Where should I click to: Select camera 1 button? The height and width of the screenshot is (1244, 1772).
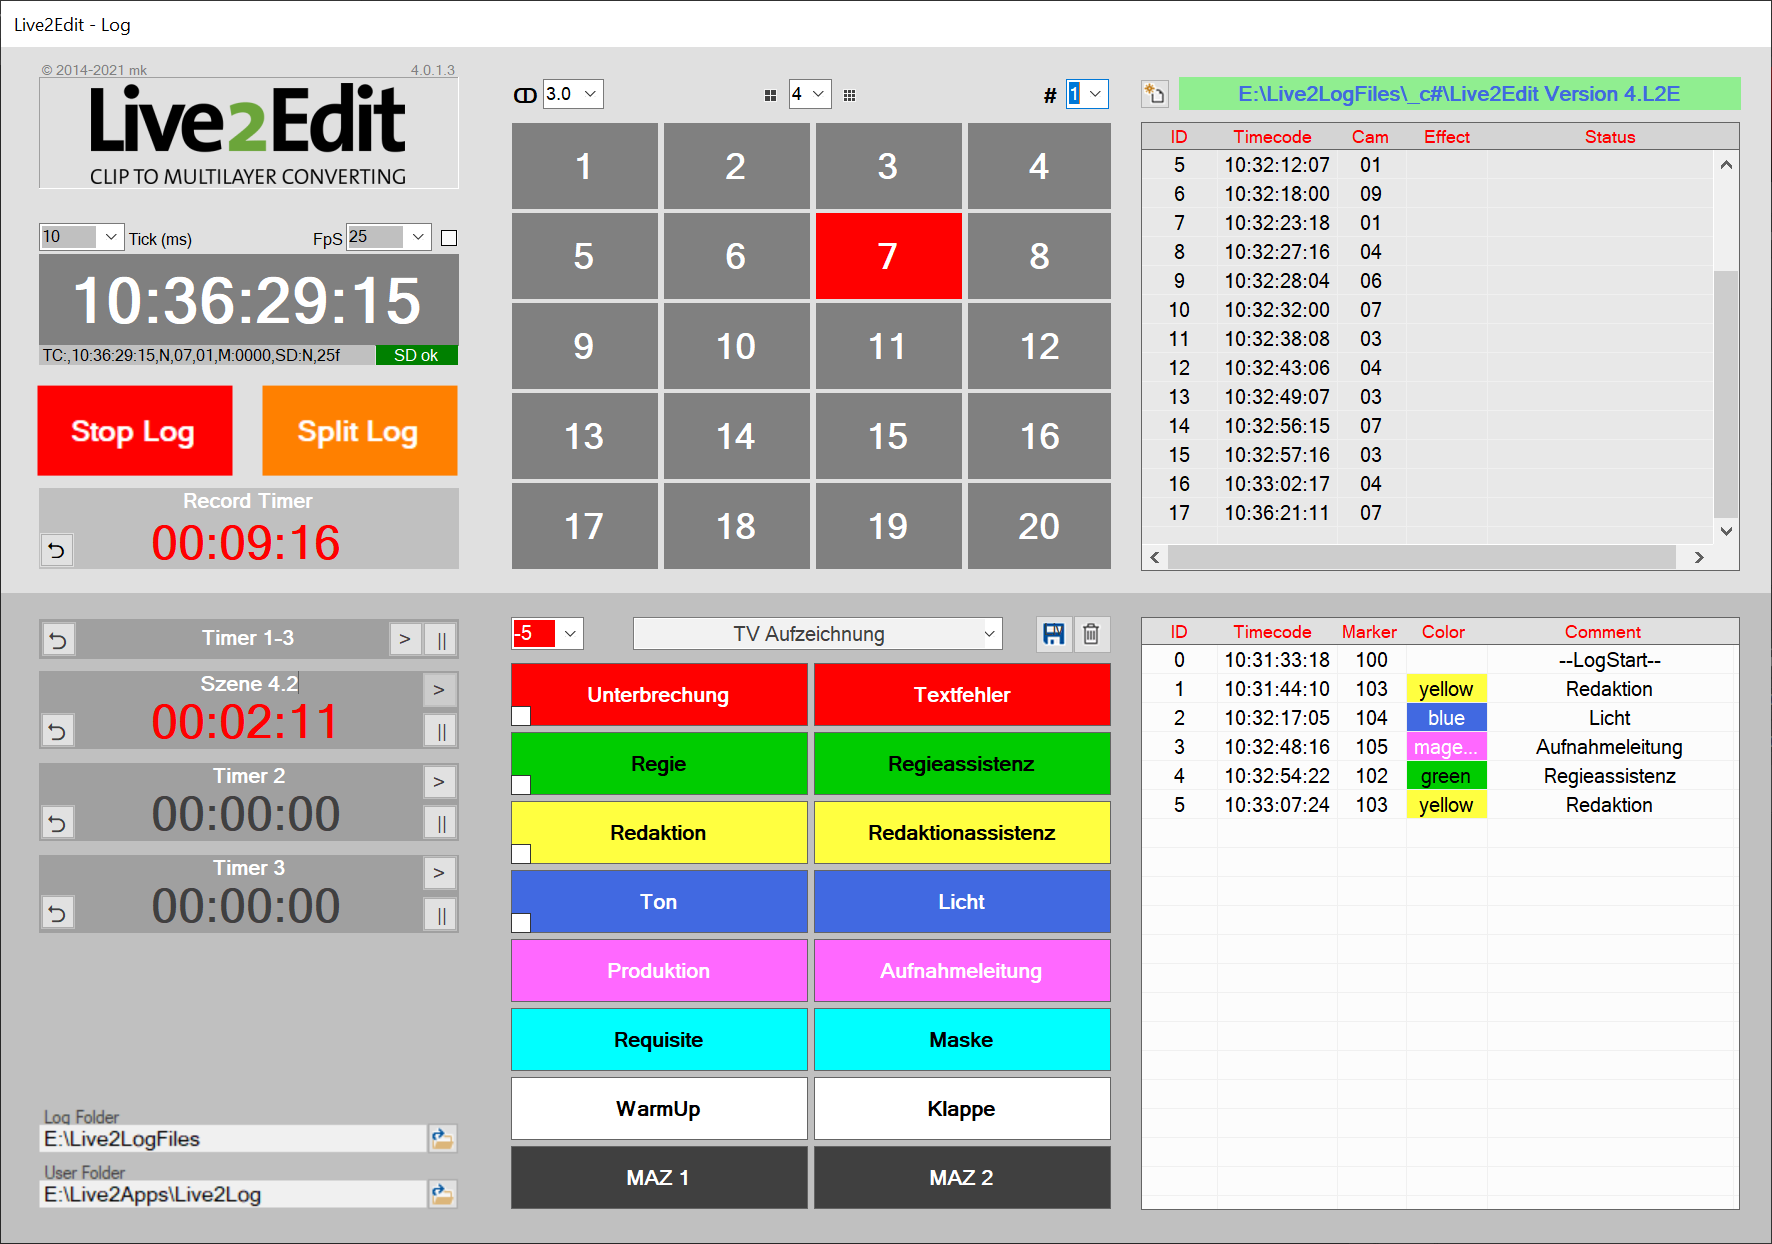[x=584, y=166]
